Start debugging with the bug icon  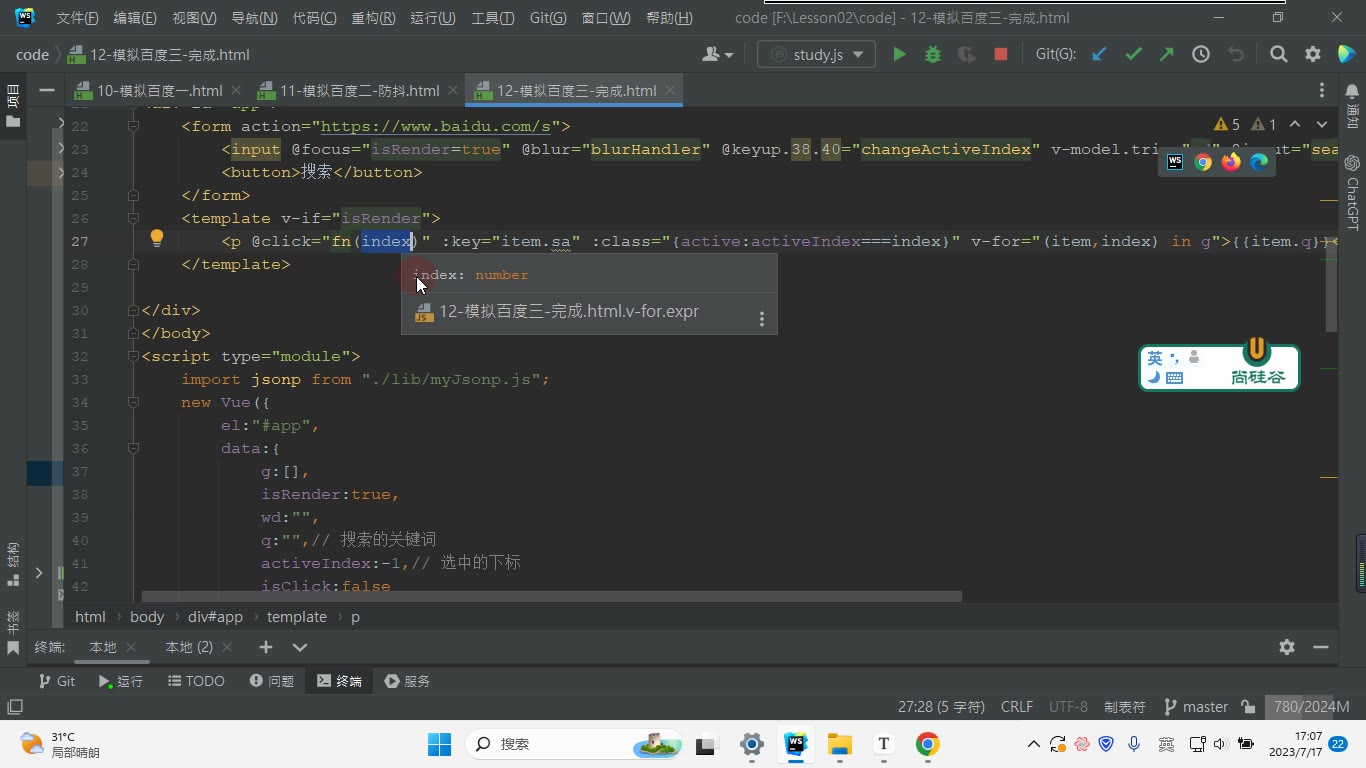[x=933, y=55]
